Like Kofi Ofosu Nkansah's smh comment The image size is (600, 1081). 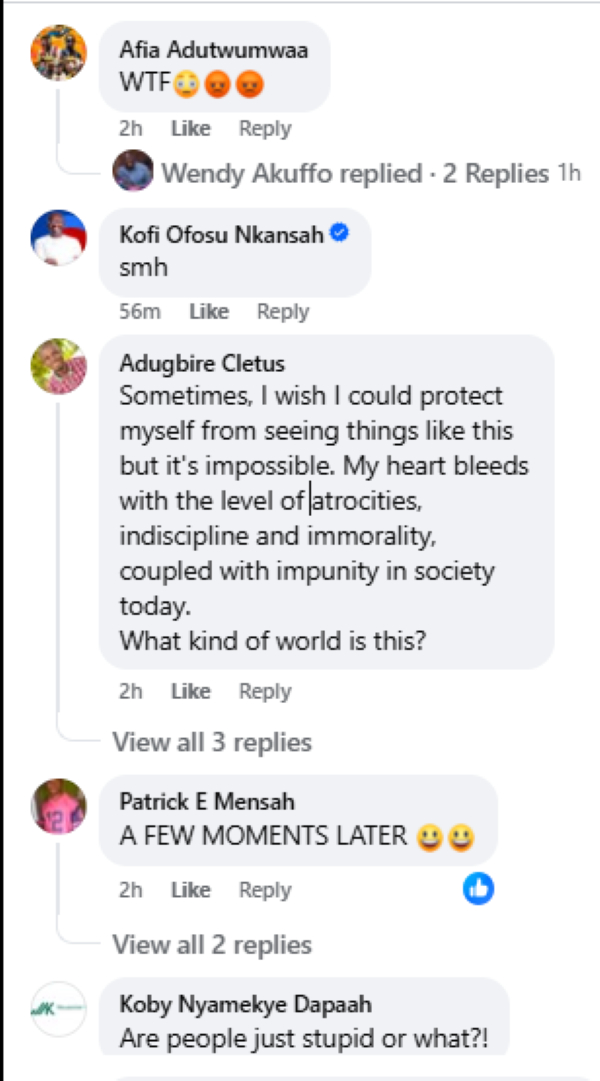209,312
